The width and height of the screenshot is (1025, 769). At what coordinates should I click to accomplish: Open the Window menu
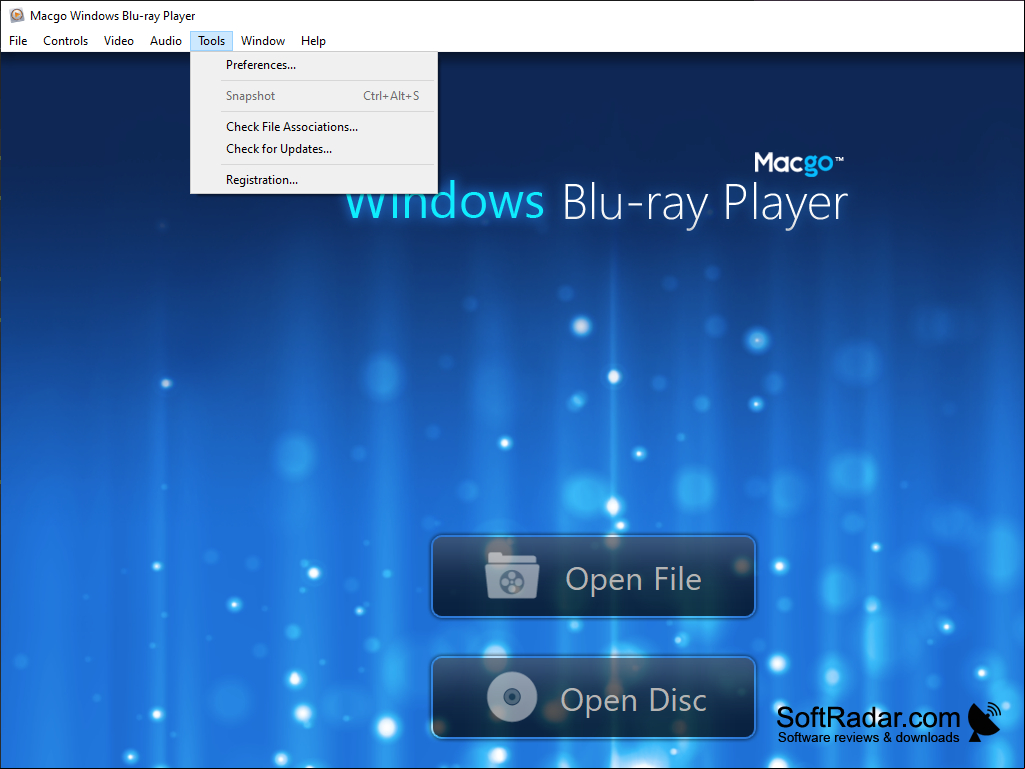coord(263,41)
